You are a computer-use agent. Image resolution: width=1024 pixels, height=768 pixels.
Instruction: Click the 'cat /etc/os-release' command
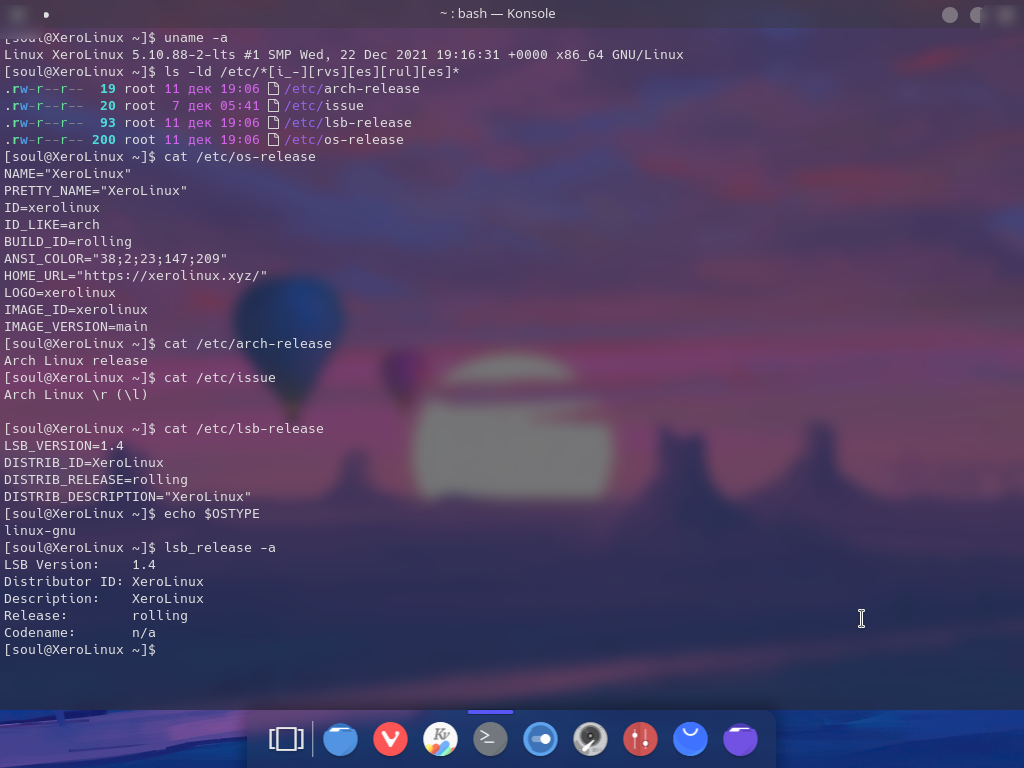(240, 157)
